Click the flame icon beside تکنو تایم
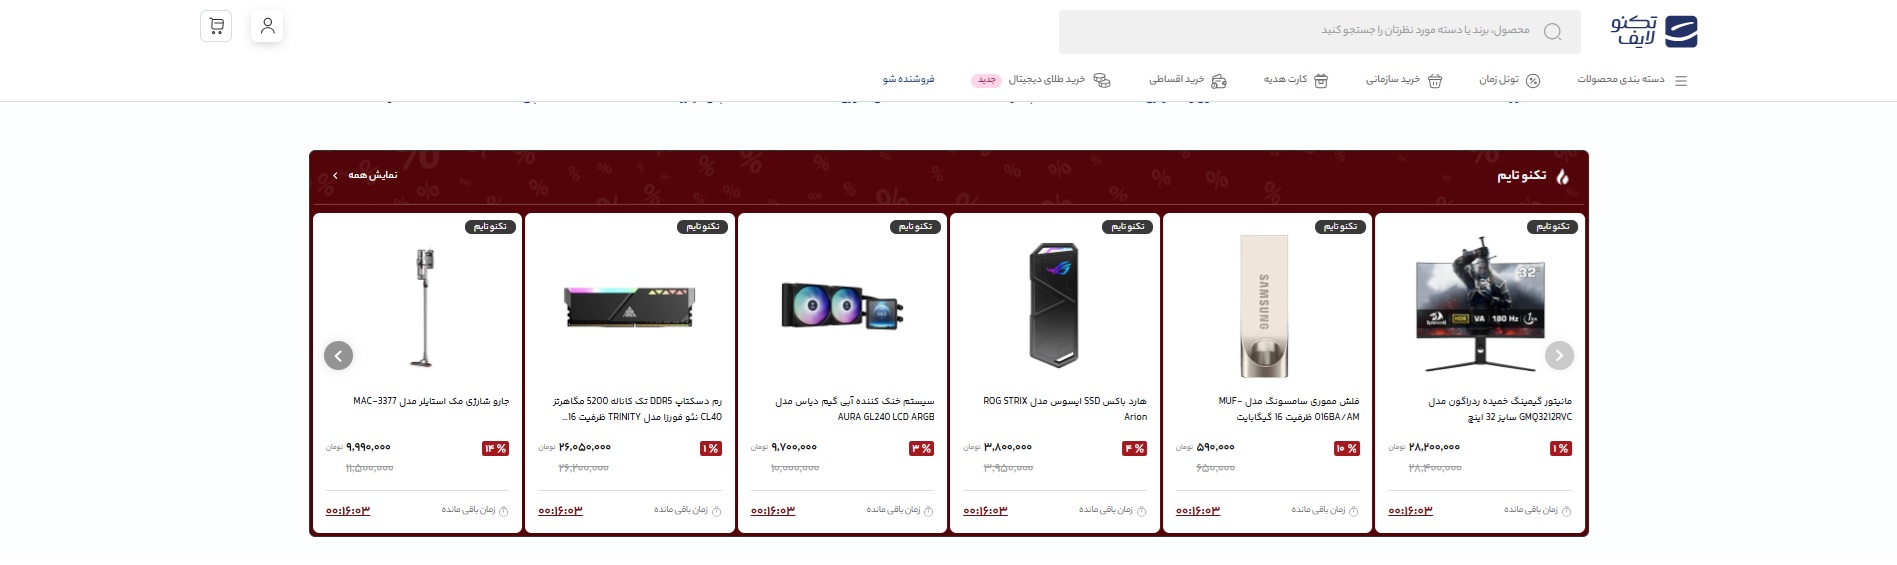Viewport: 1897px width, 565px height. point(1562,176)
